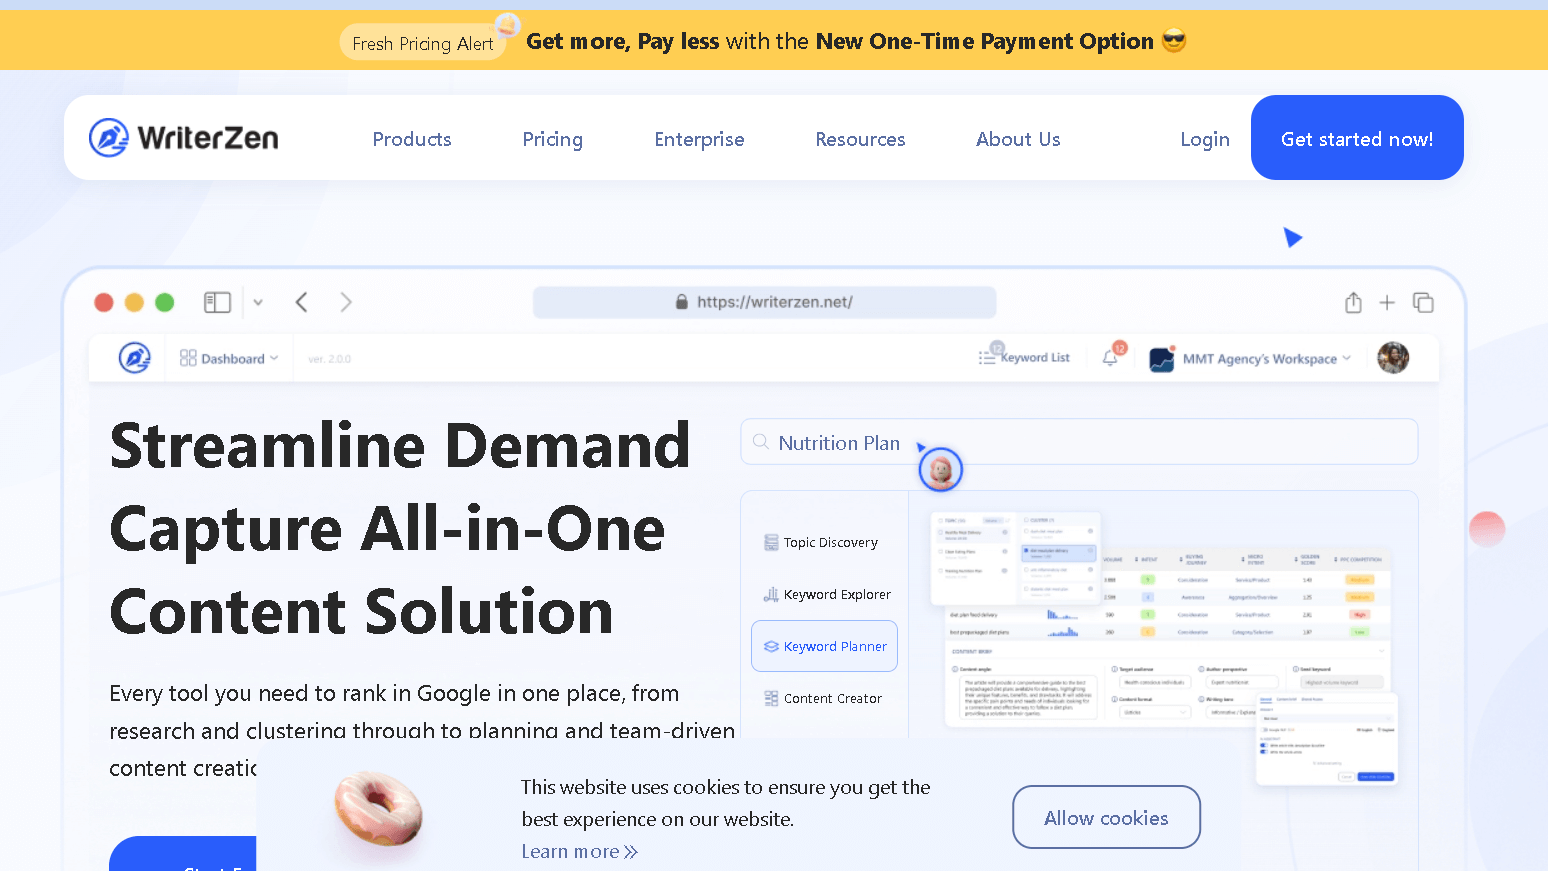
Task: Open the Dashboard dropdown
Action: click(x=229, y=358)
